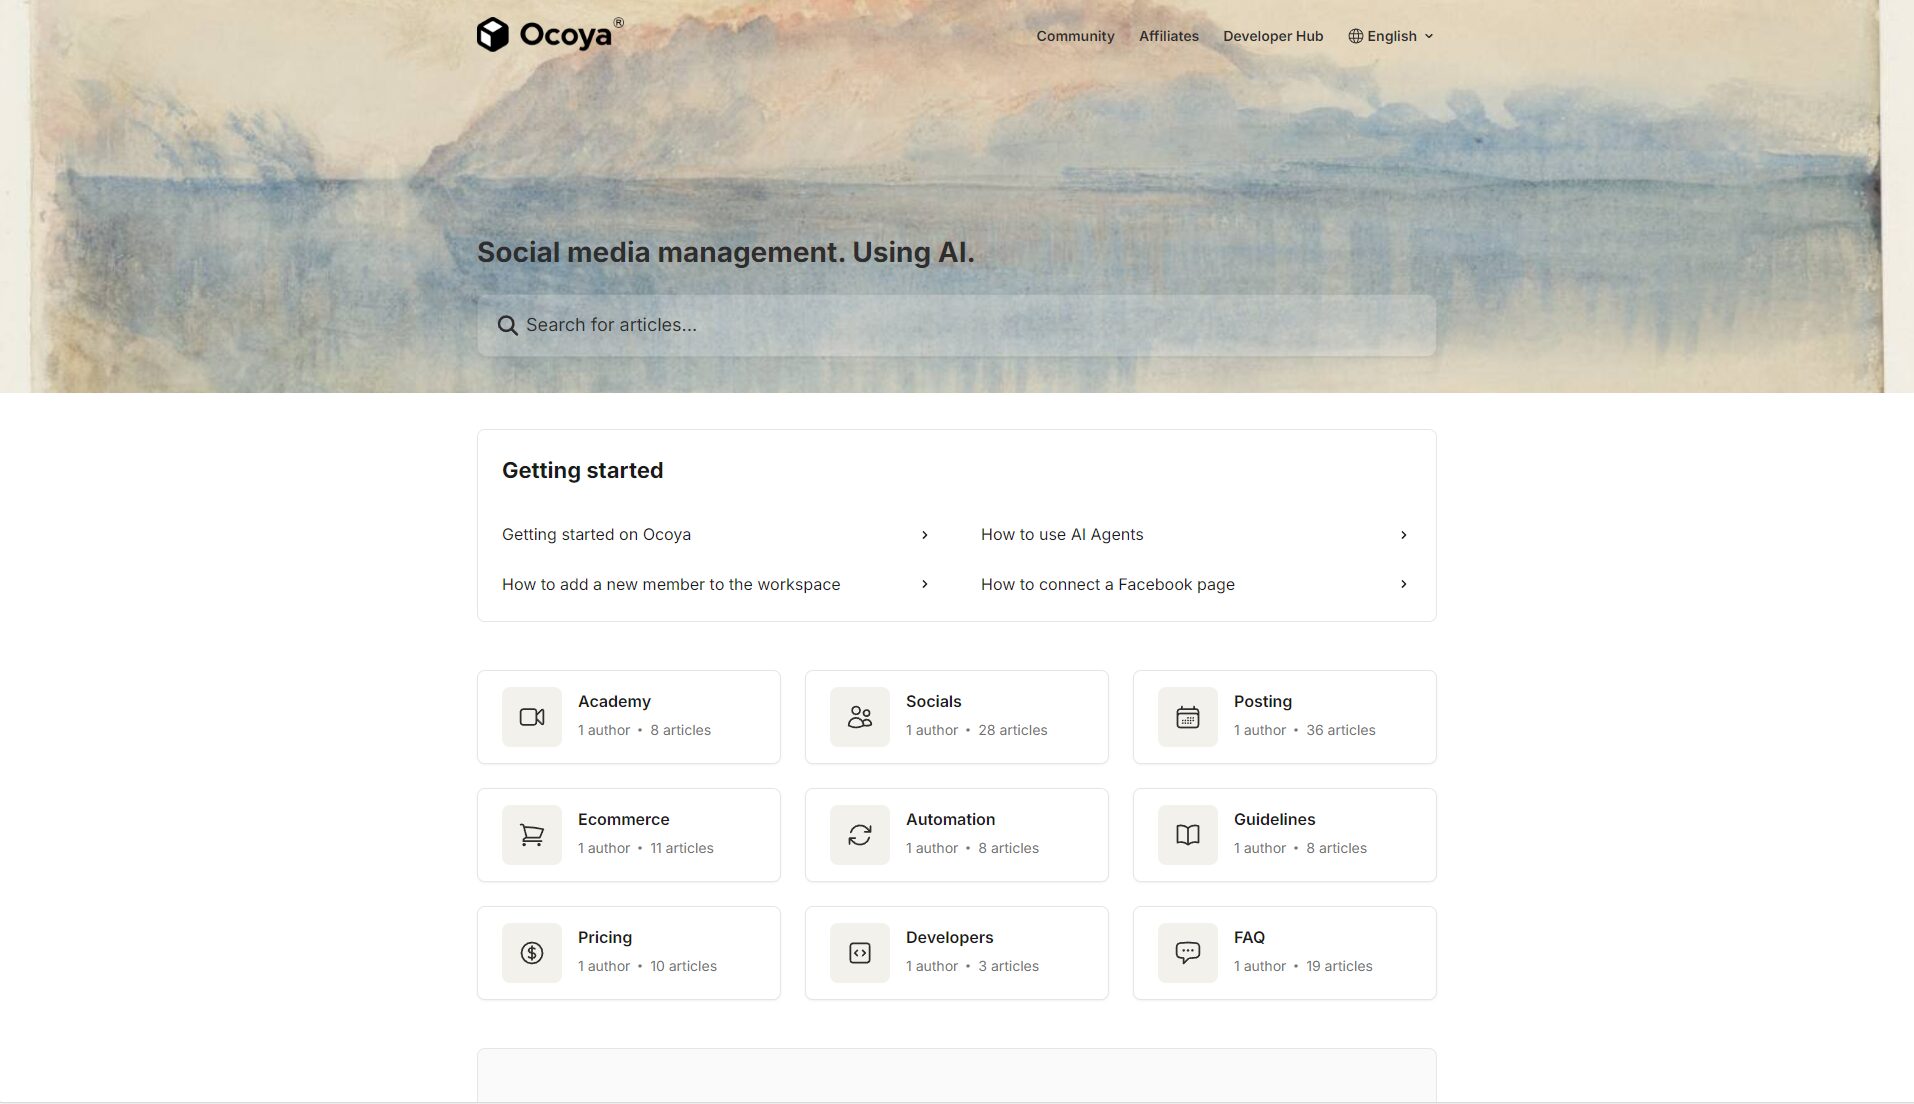Image resolution: width=1914 pixels, height=1104 pixels.
Task: Open How to add a new member article
Action: point(671,584)
